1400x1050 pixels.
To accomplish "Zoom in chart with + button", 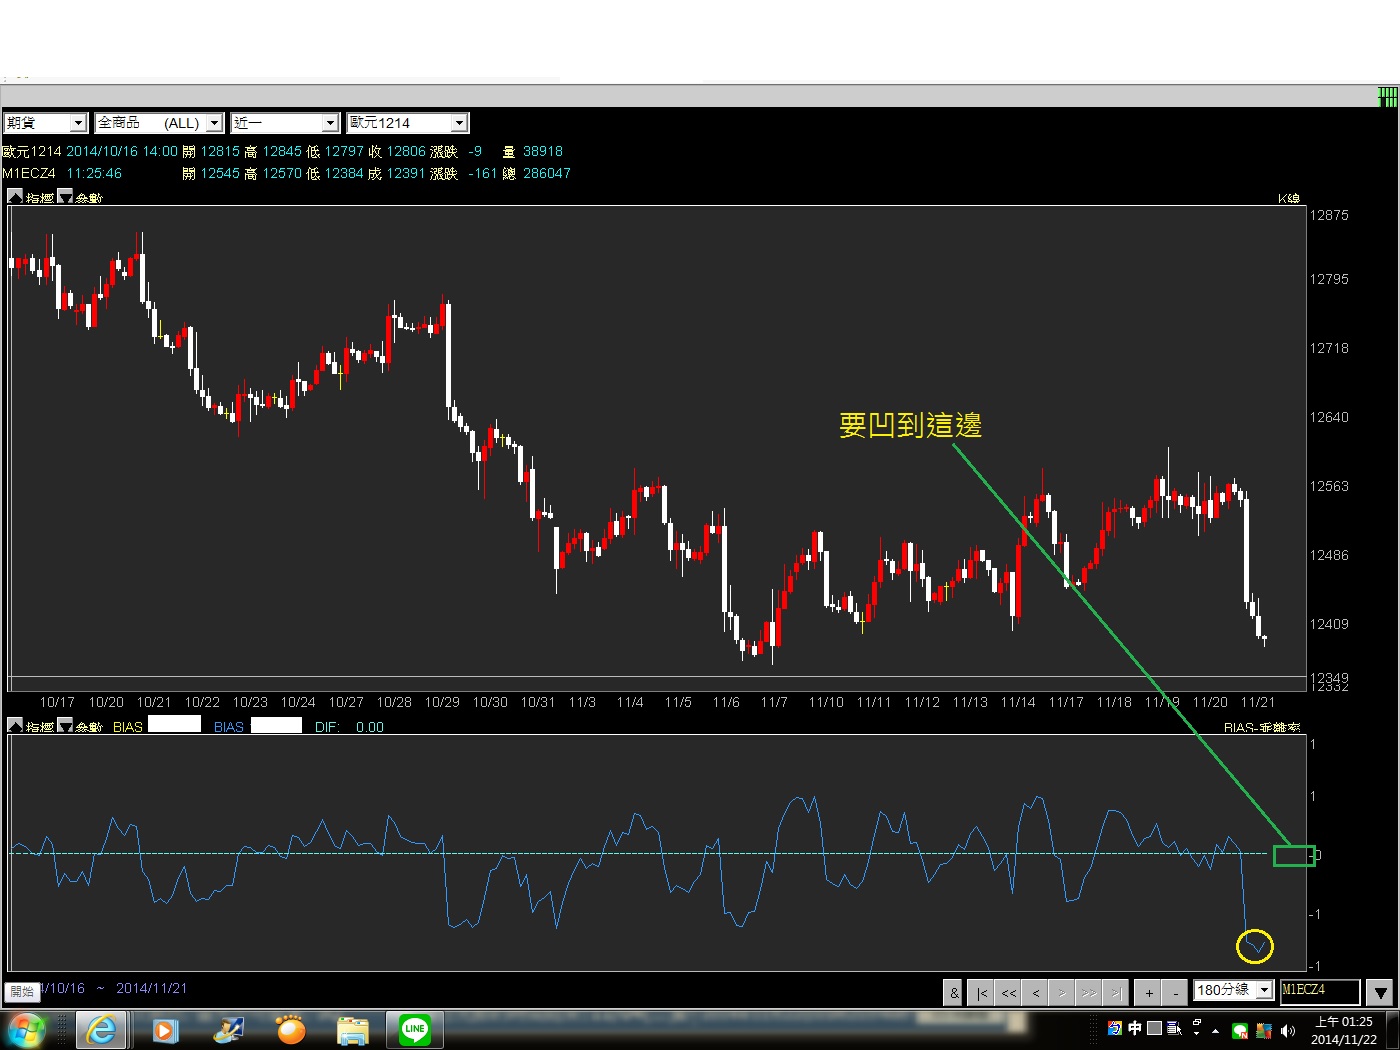I will tap(1149, 992).
